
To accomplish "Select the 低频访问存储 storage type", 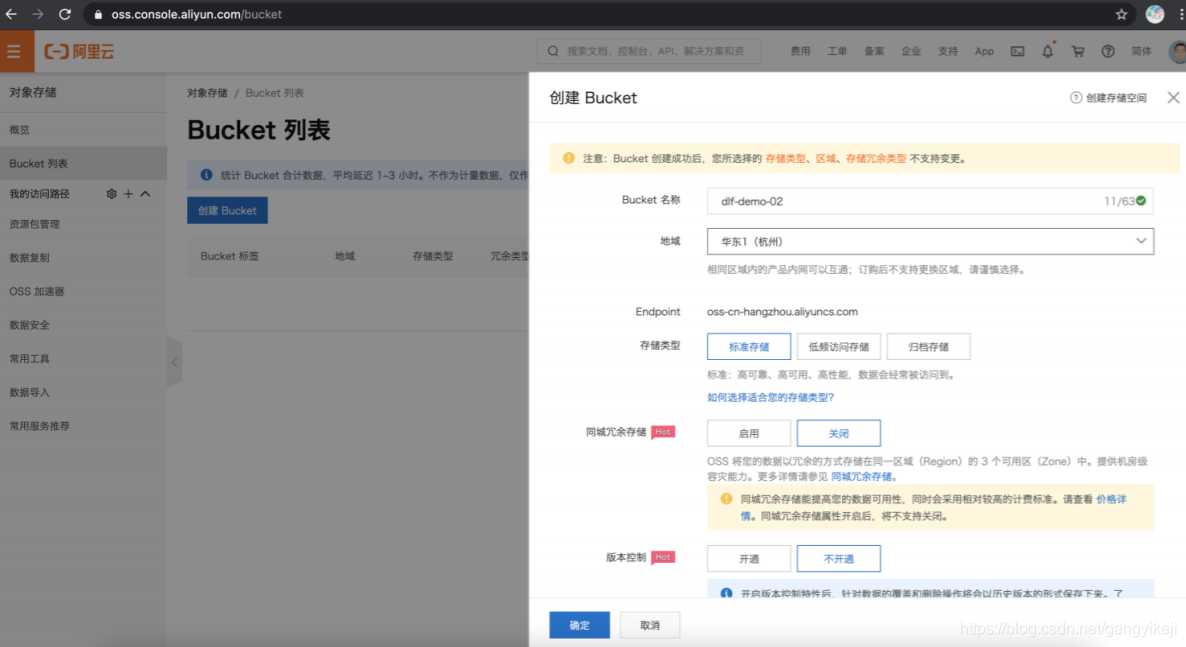I will pos(838,346).
